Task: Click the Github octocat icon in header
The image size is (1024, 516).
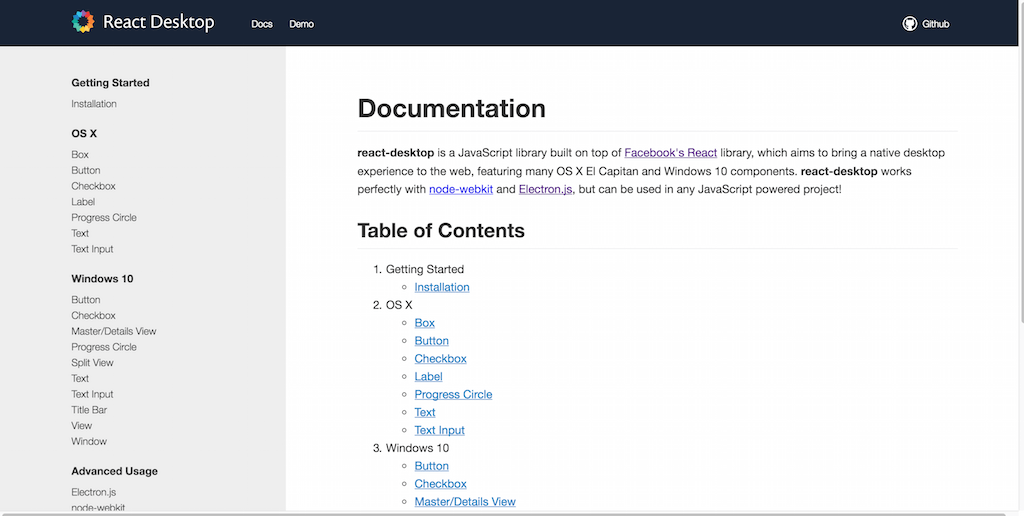Action: coord(909,23)
